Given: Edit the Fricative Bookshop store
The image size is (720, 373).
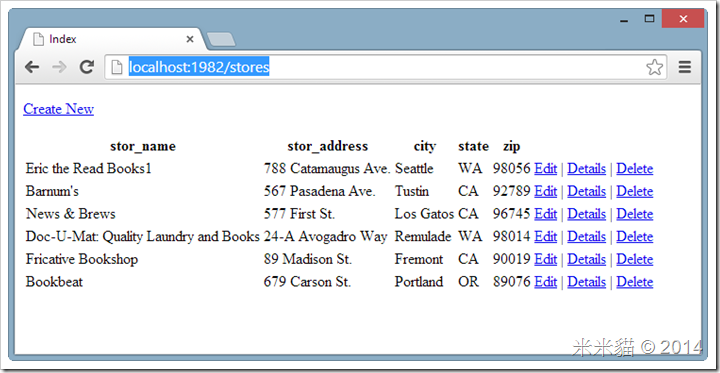Looking at the screenshot, I should 546,259.
